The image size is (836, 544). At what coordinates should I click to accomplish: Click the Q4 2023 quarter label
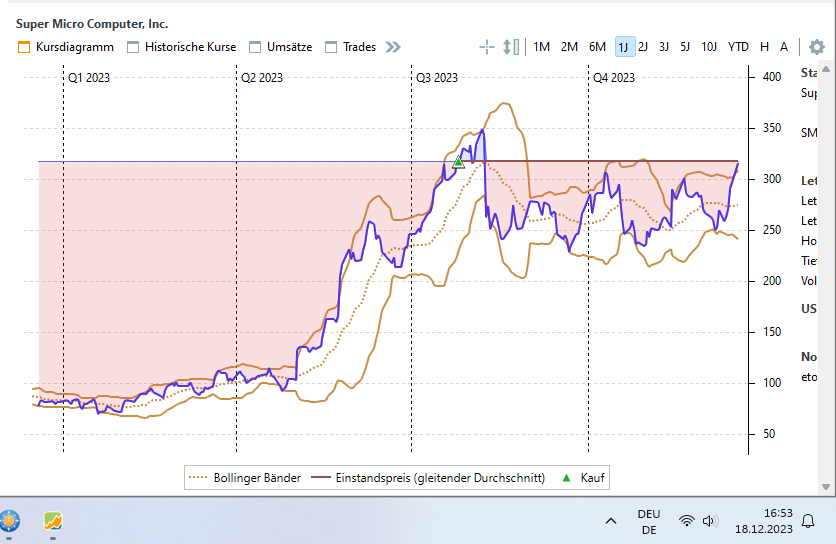[614, 78]
